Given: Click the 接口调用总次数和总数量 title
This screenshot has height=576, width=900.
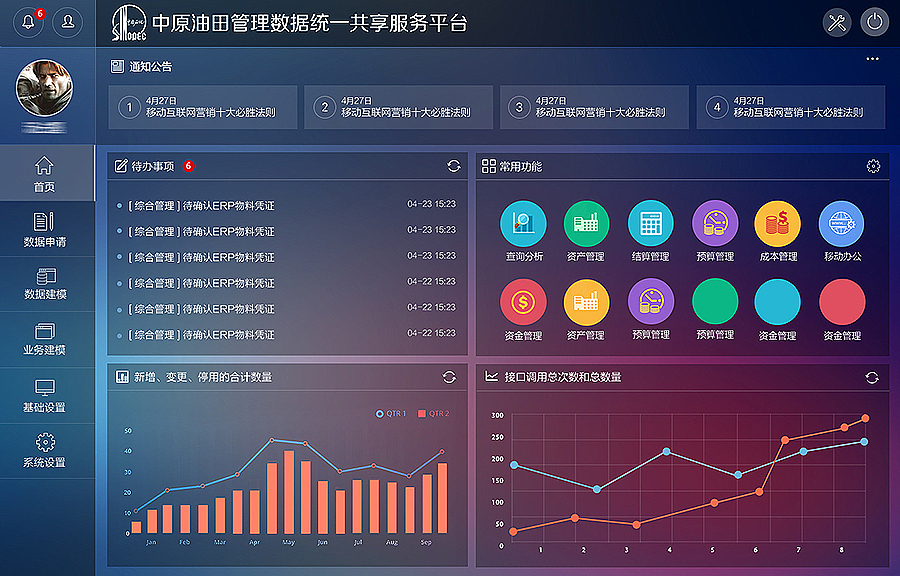Looking at the screenshot, I should point(562,377).
